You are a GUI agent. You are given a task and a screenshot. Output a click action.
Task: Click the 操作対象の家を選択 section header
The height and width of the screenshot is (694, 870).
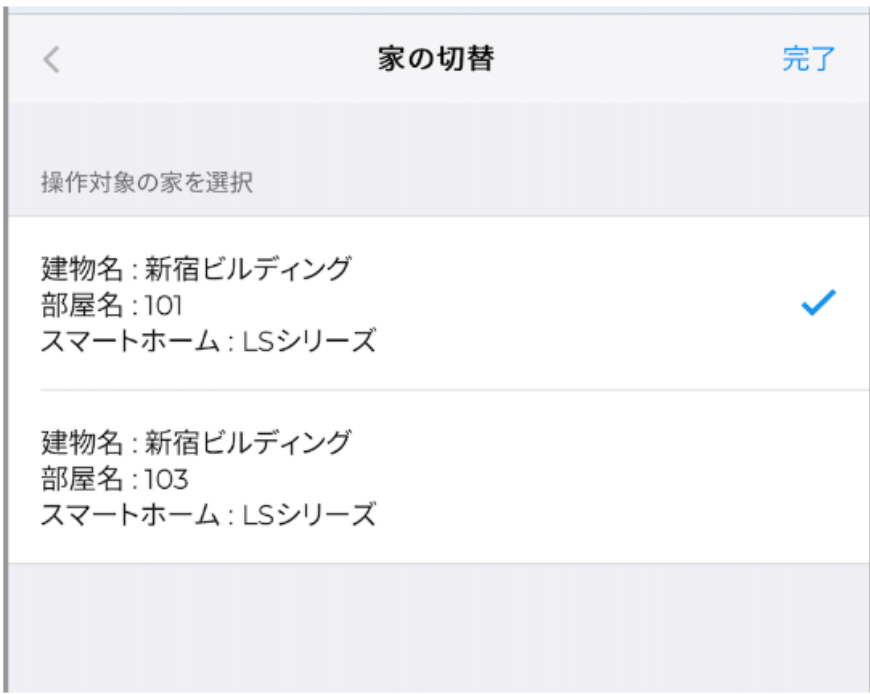146,183
